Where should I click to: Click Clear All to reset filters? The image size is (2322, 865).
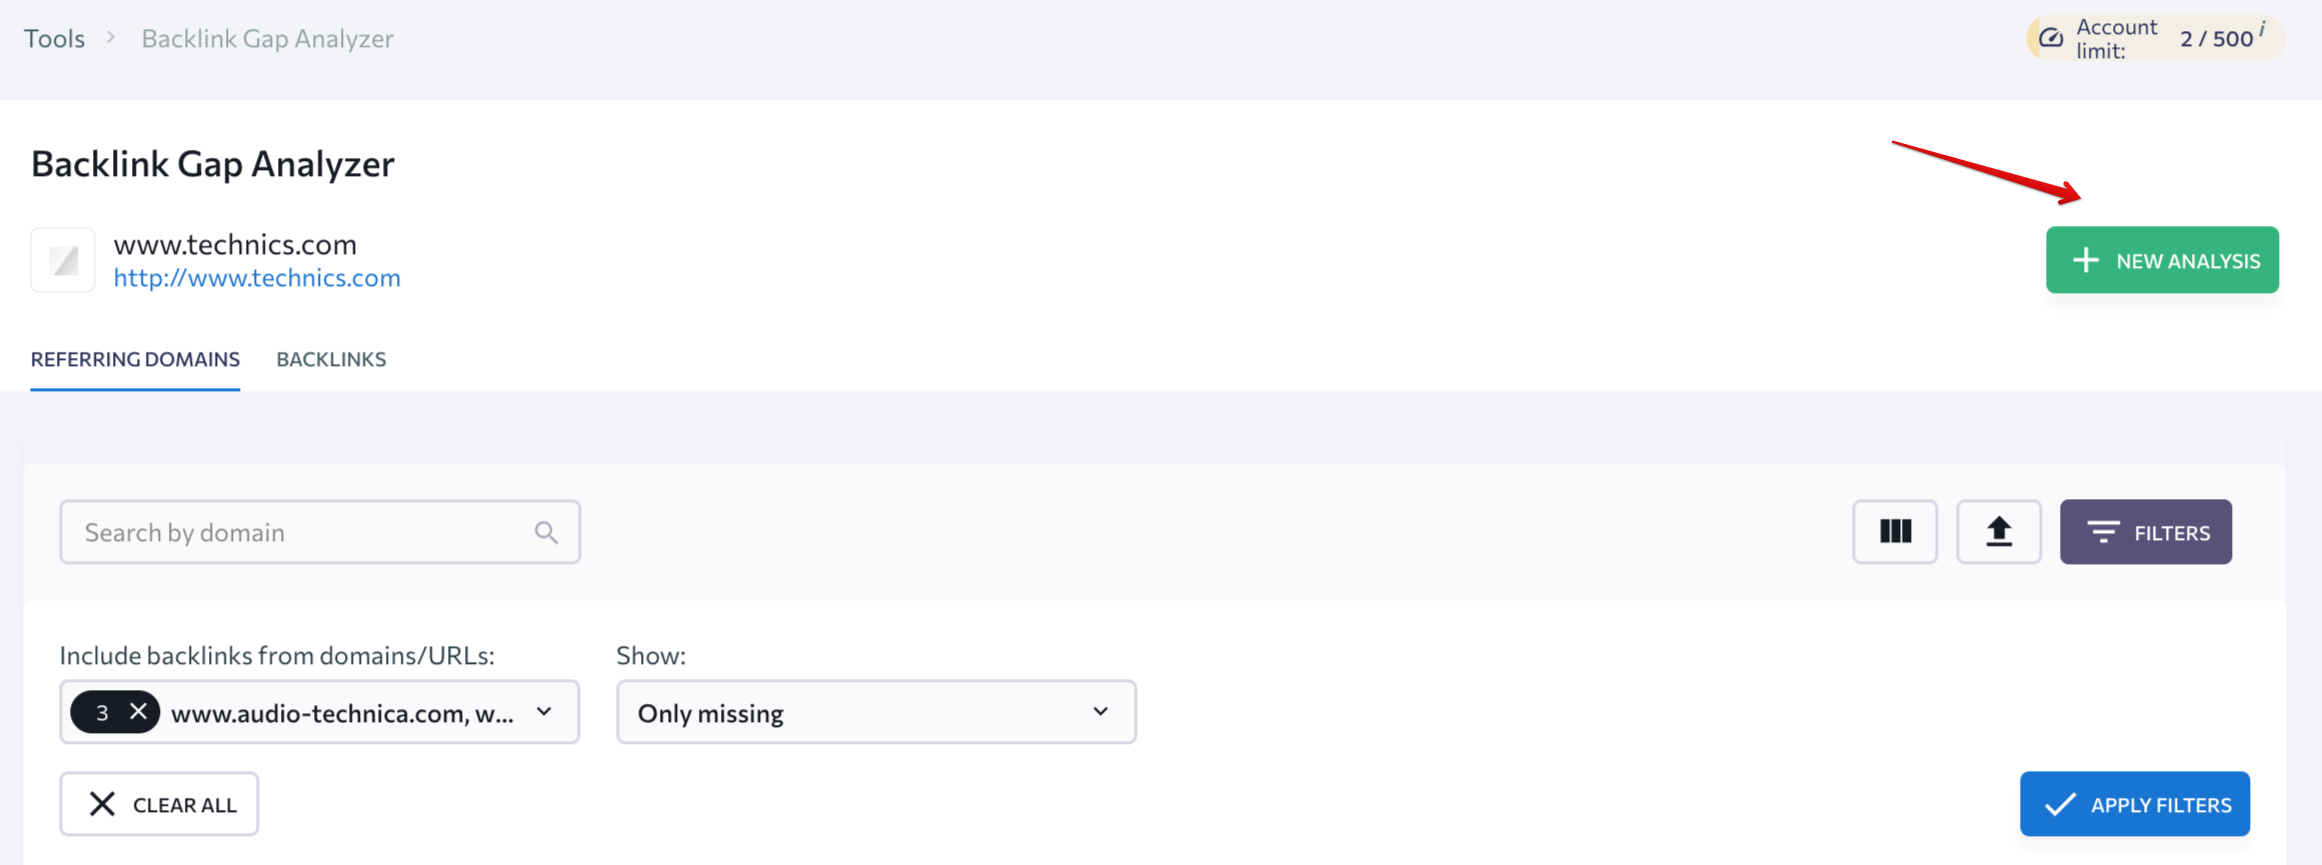(x=159, y=804)
